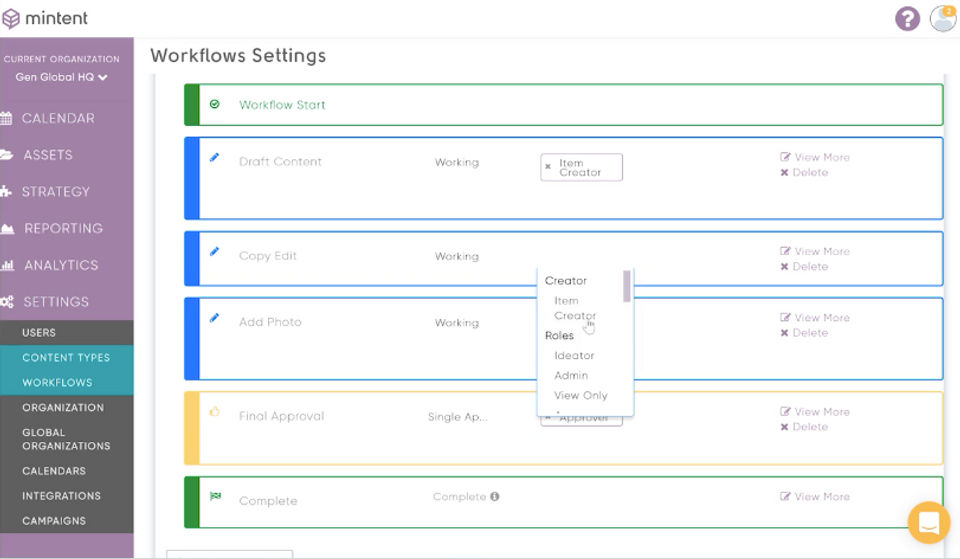Viewport: 960px width, 559px height.
Task: Open the help question mark icon
Action: click(907, 18)
